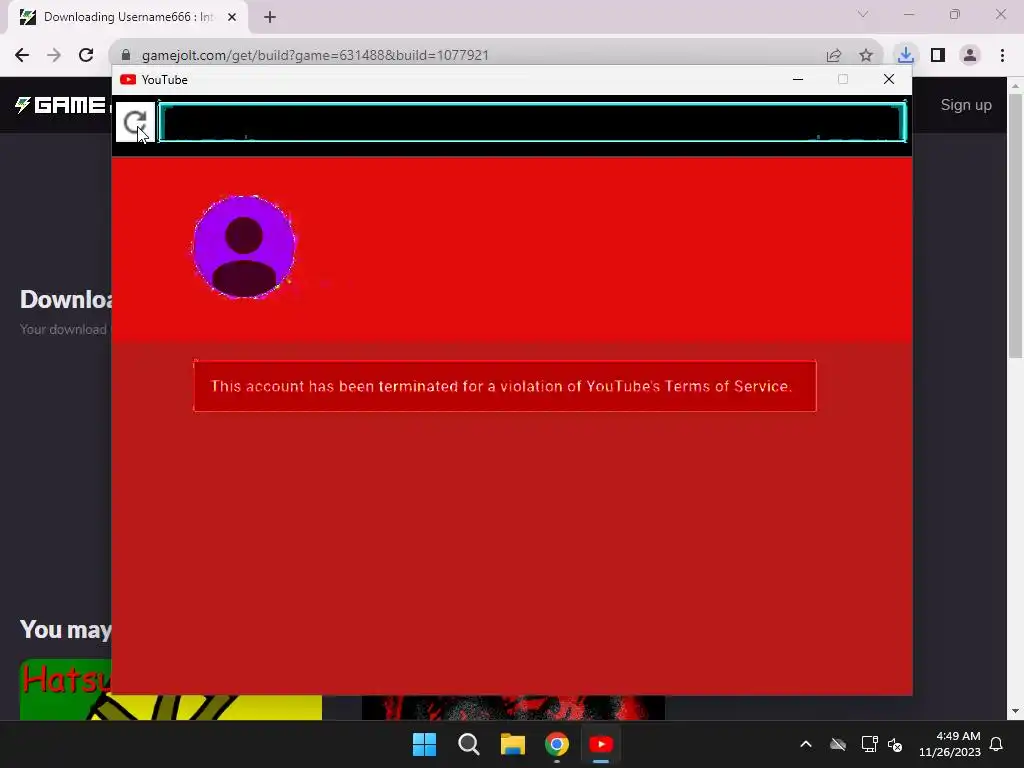Open notifications bell in taskbar
The height and width of the screenshot is (768, 1024).
996,744
